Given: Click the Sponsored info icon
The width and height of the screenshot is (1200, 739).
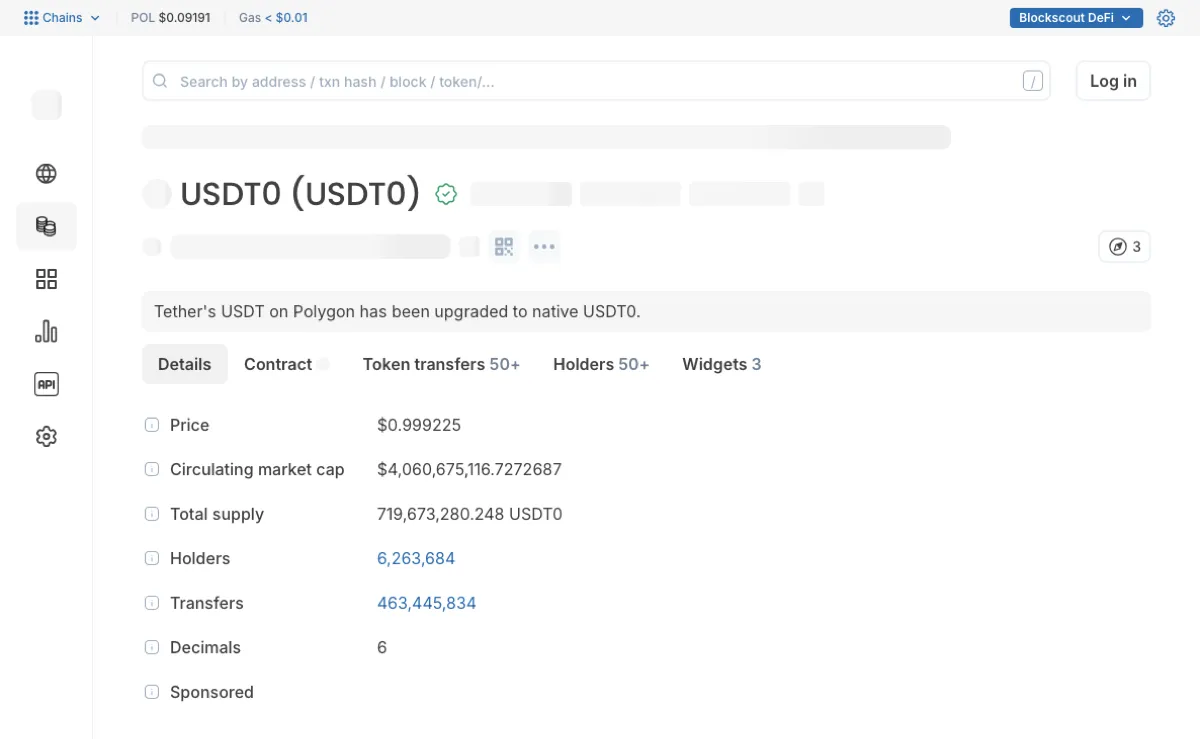Looking at the screenshot, I should (x=152, y=692).
